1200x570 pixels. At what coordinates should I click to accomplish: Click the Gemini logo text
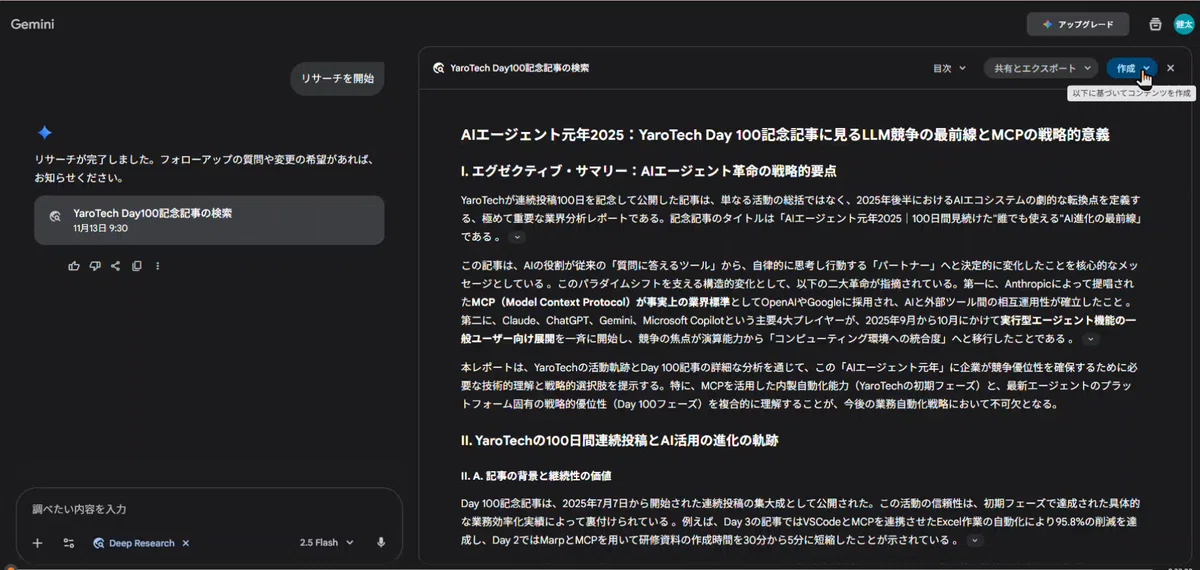pos(32,24)
